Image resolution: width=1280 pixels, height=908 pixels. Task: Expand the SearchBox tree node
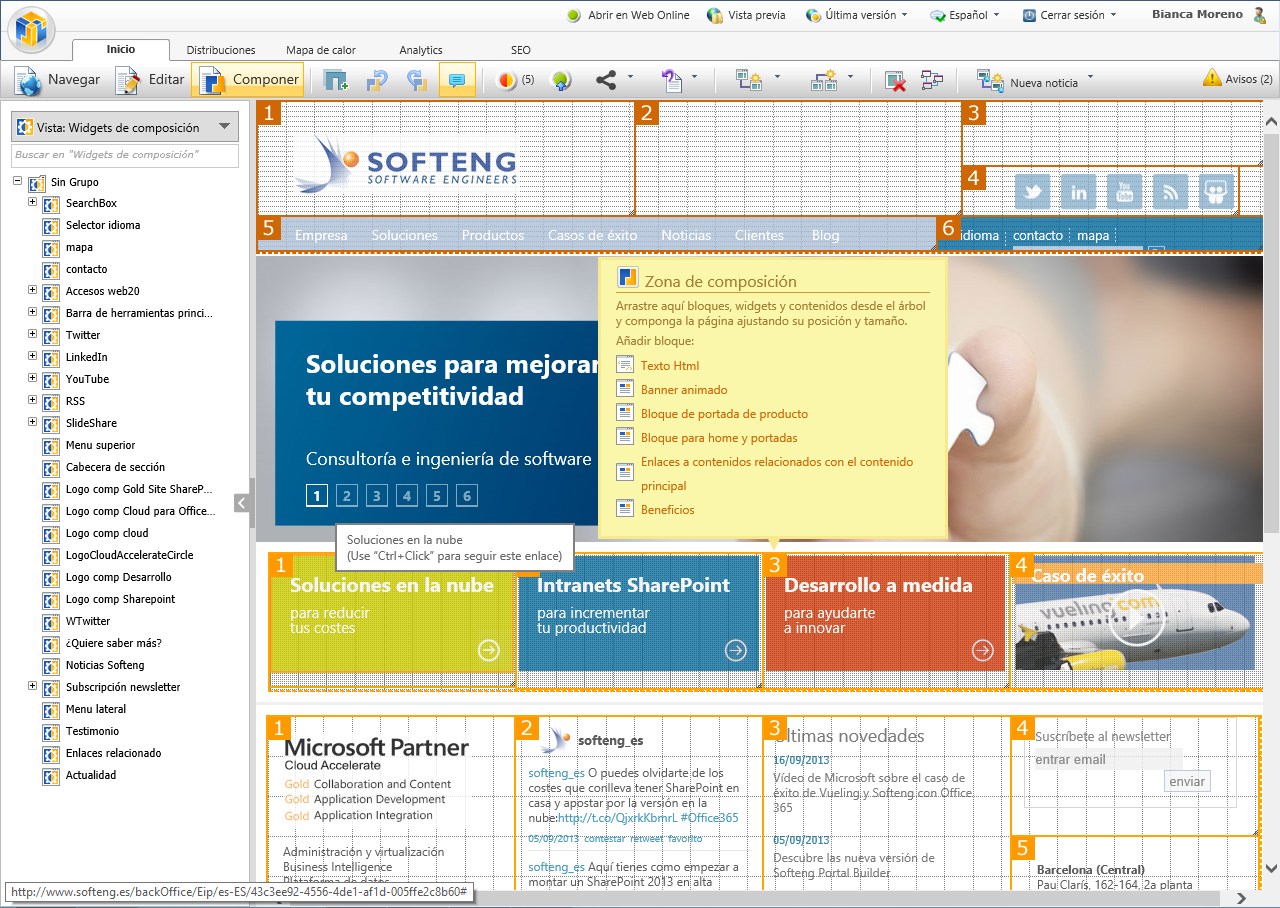click(x=32, y=202)
